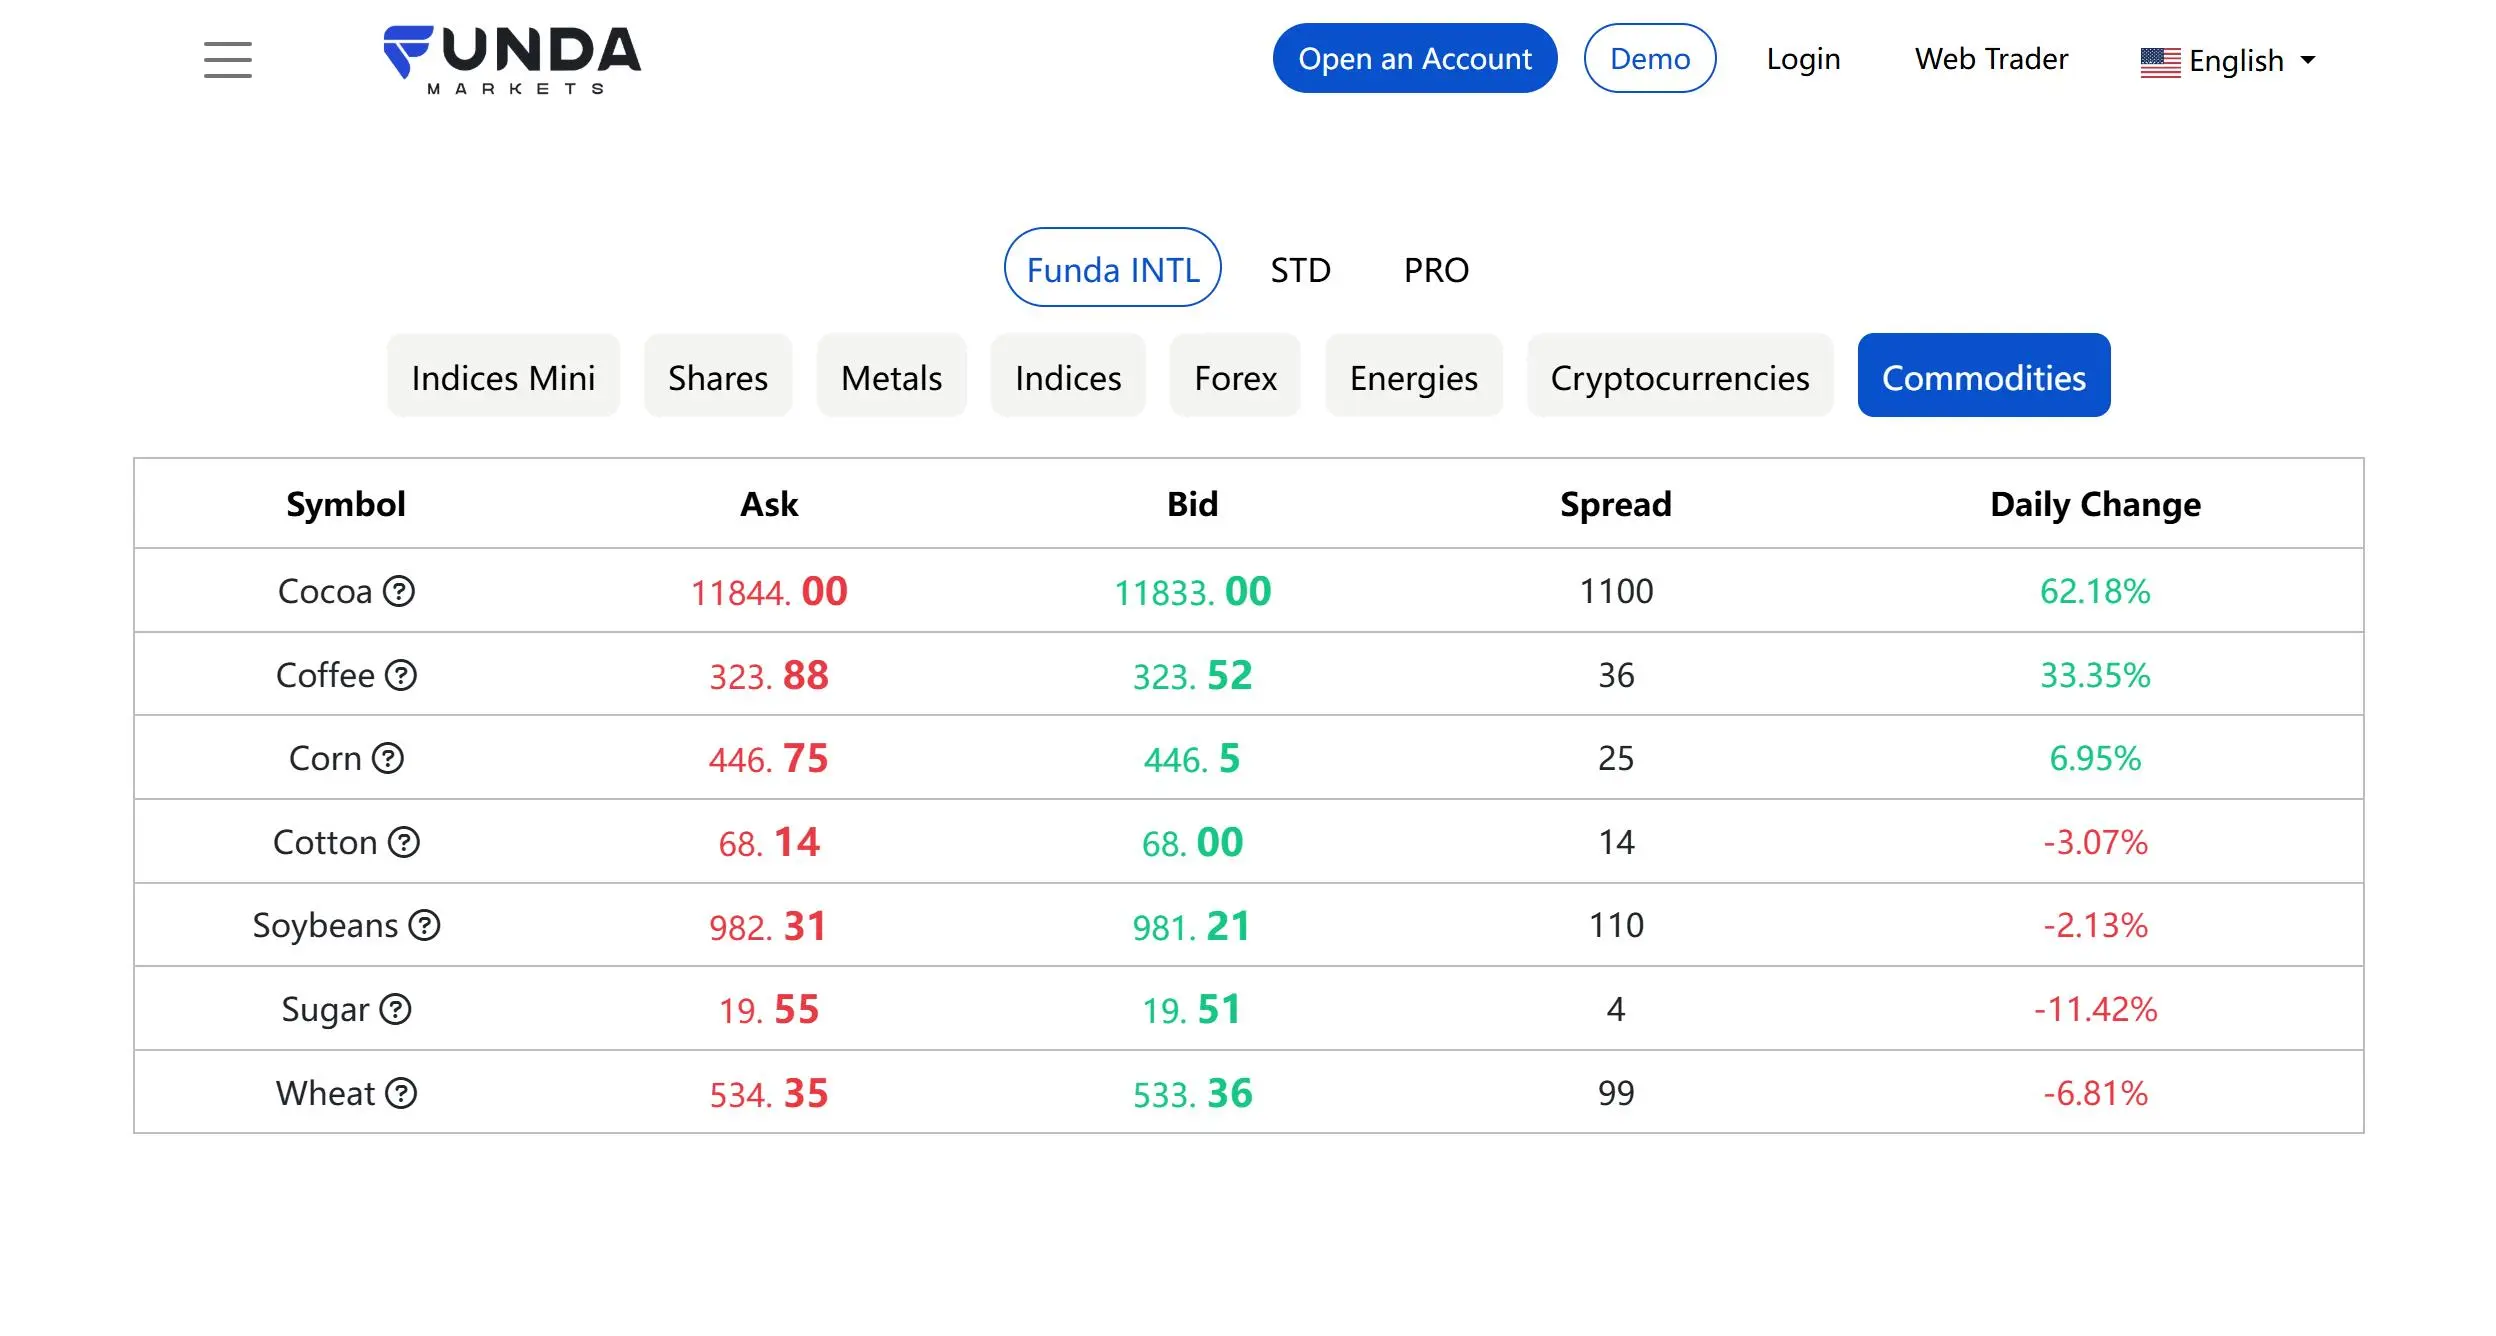Viewport: 2496px width, 1336px height.
Task: Click the Cocoa symbol name
Action: (x=325, y=591)
